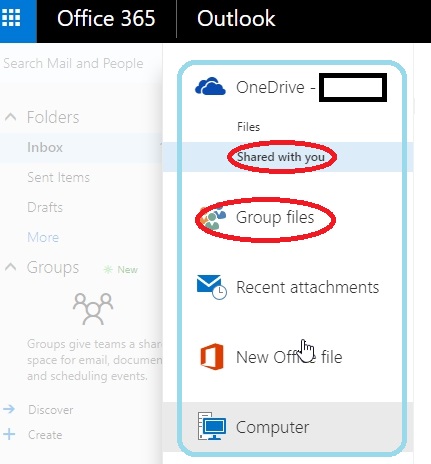Viewport: 431px width, 464px height.
Task: Click the Discover arrow icon
Action: click(x=9, y=409)
